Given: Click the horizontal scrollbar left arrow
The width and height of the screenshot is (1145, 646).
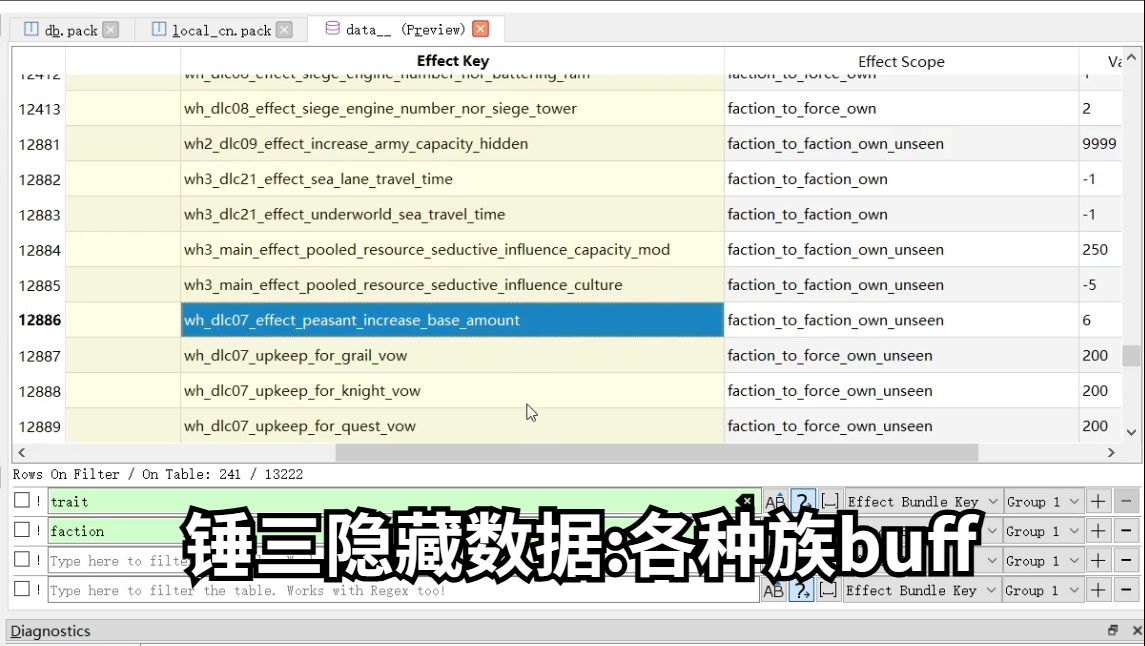Looking at the screenshot, I should click(21, 453).
